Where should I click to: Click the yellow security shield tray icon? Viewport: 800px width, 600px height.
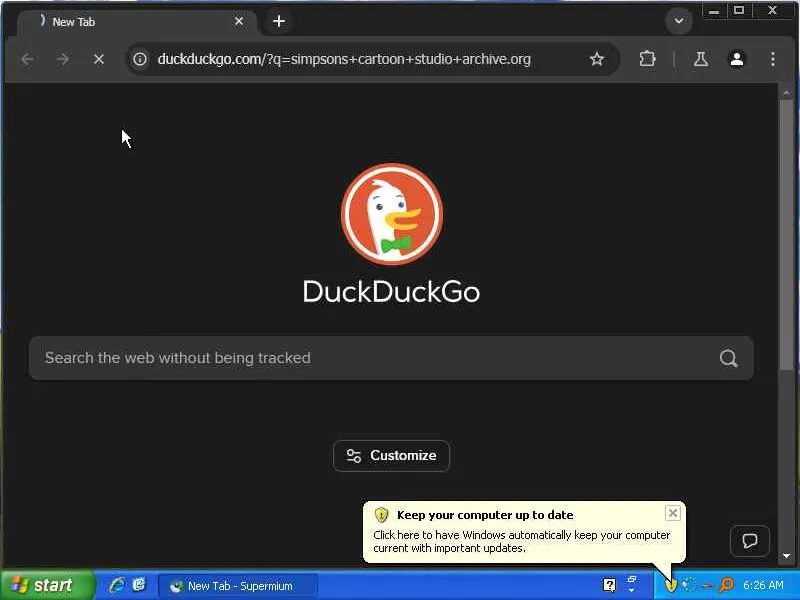(671, 585)
